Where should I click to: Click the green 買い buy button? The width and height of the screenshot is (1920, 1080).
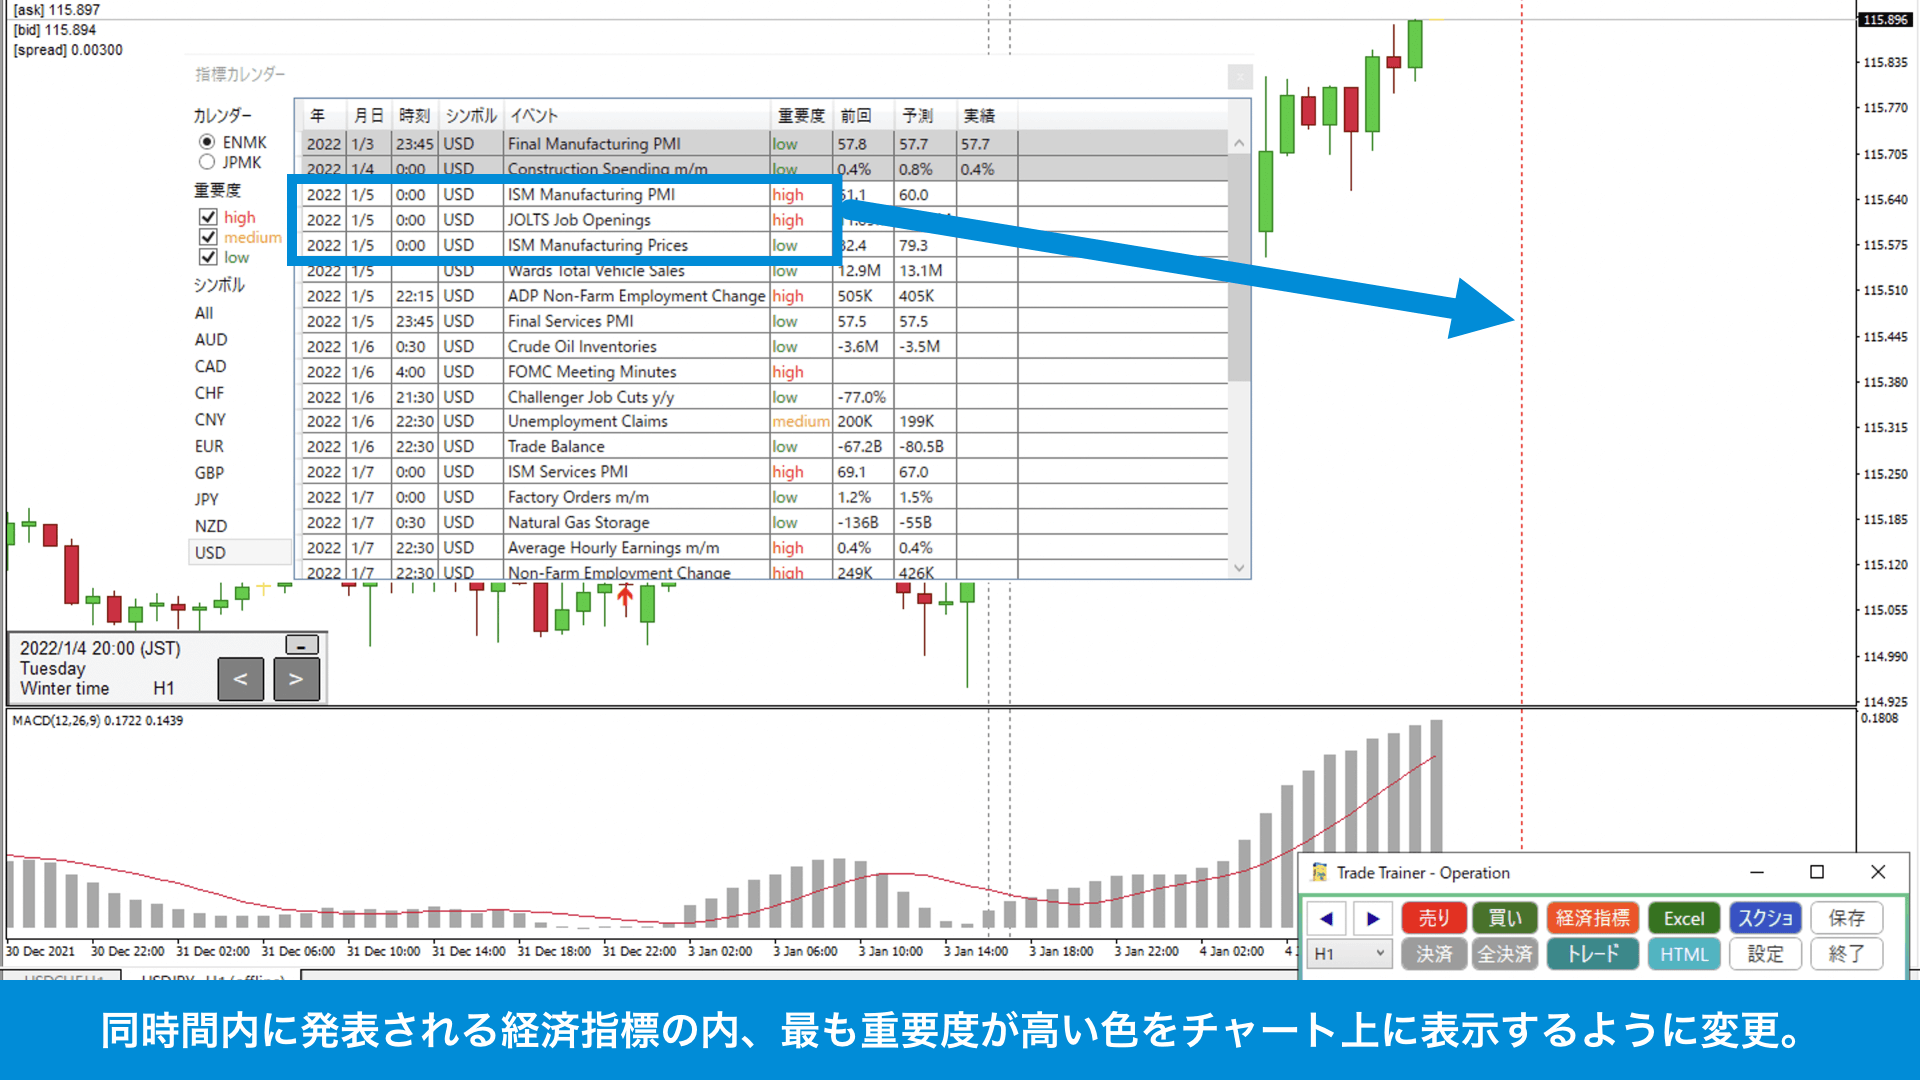[1504, 918]
